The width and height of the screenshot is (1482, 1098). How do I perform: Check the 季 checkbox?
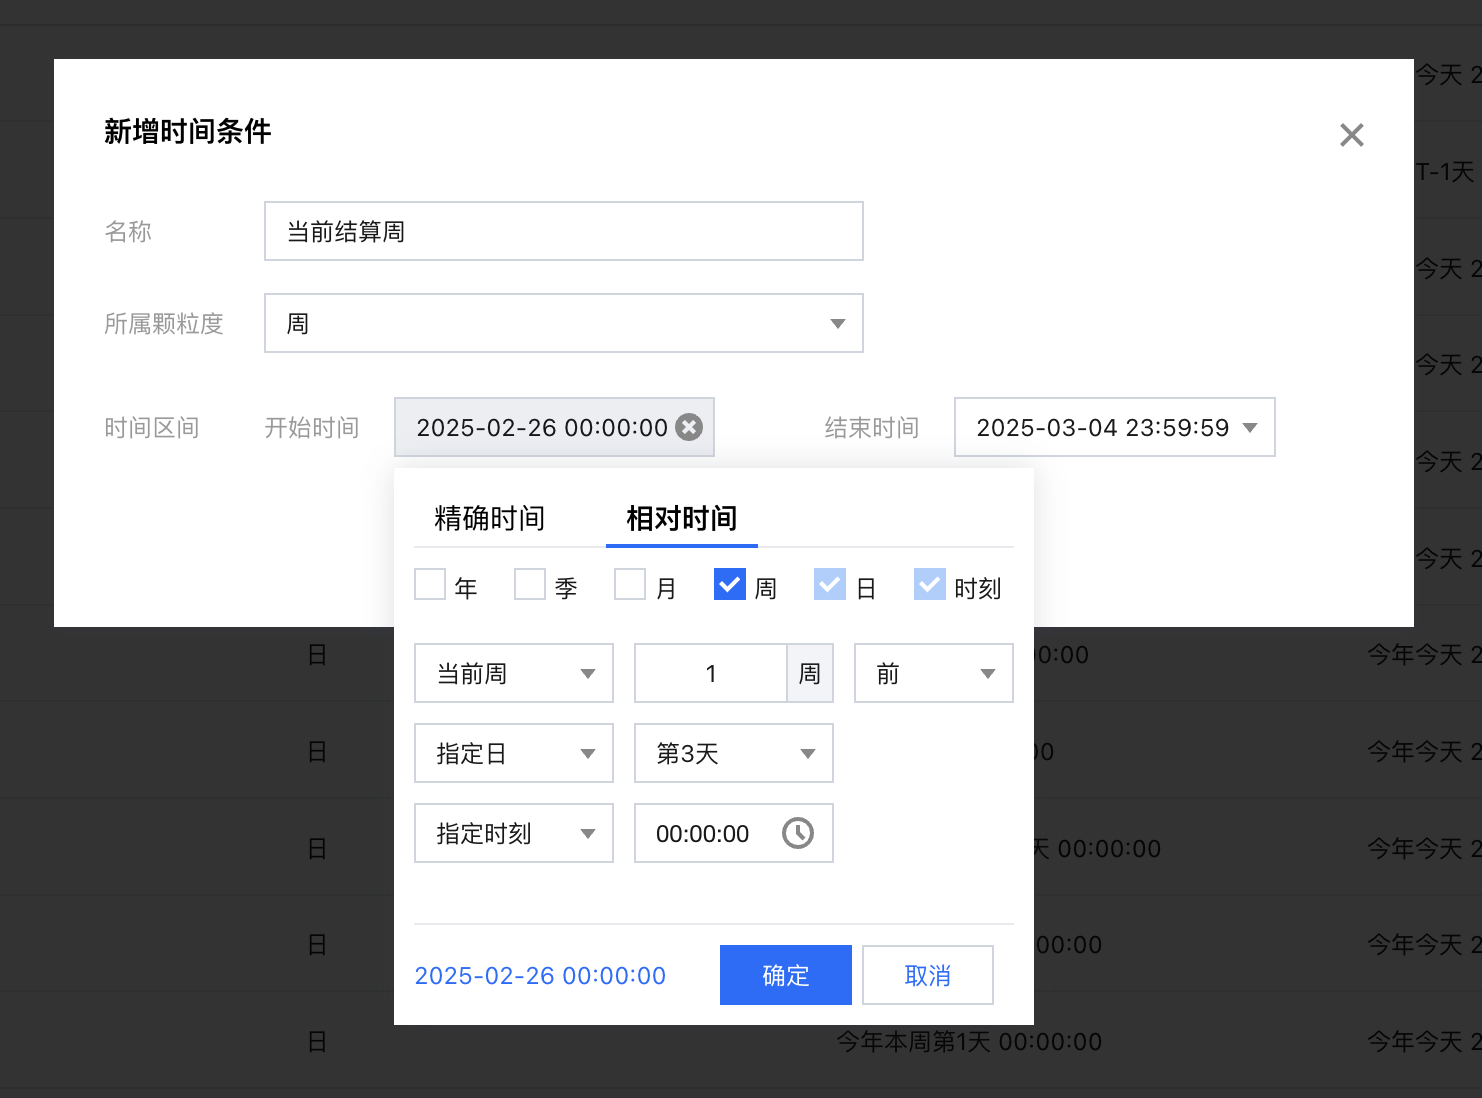pyautogui.click(x=530, y=585)
